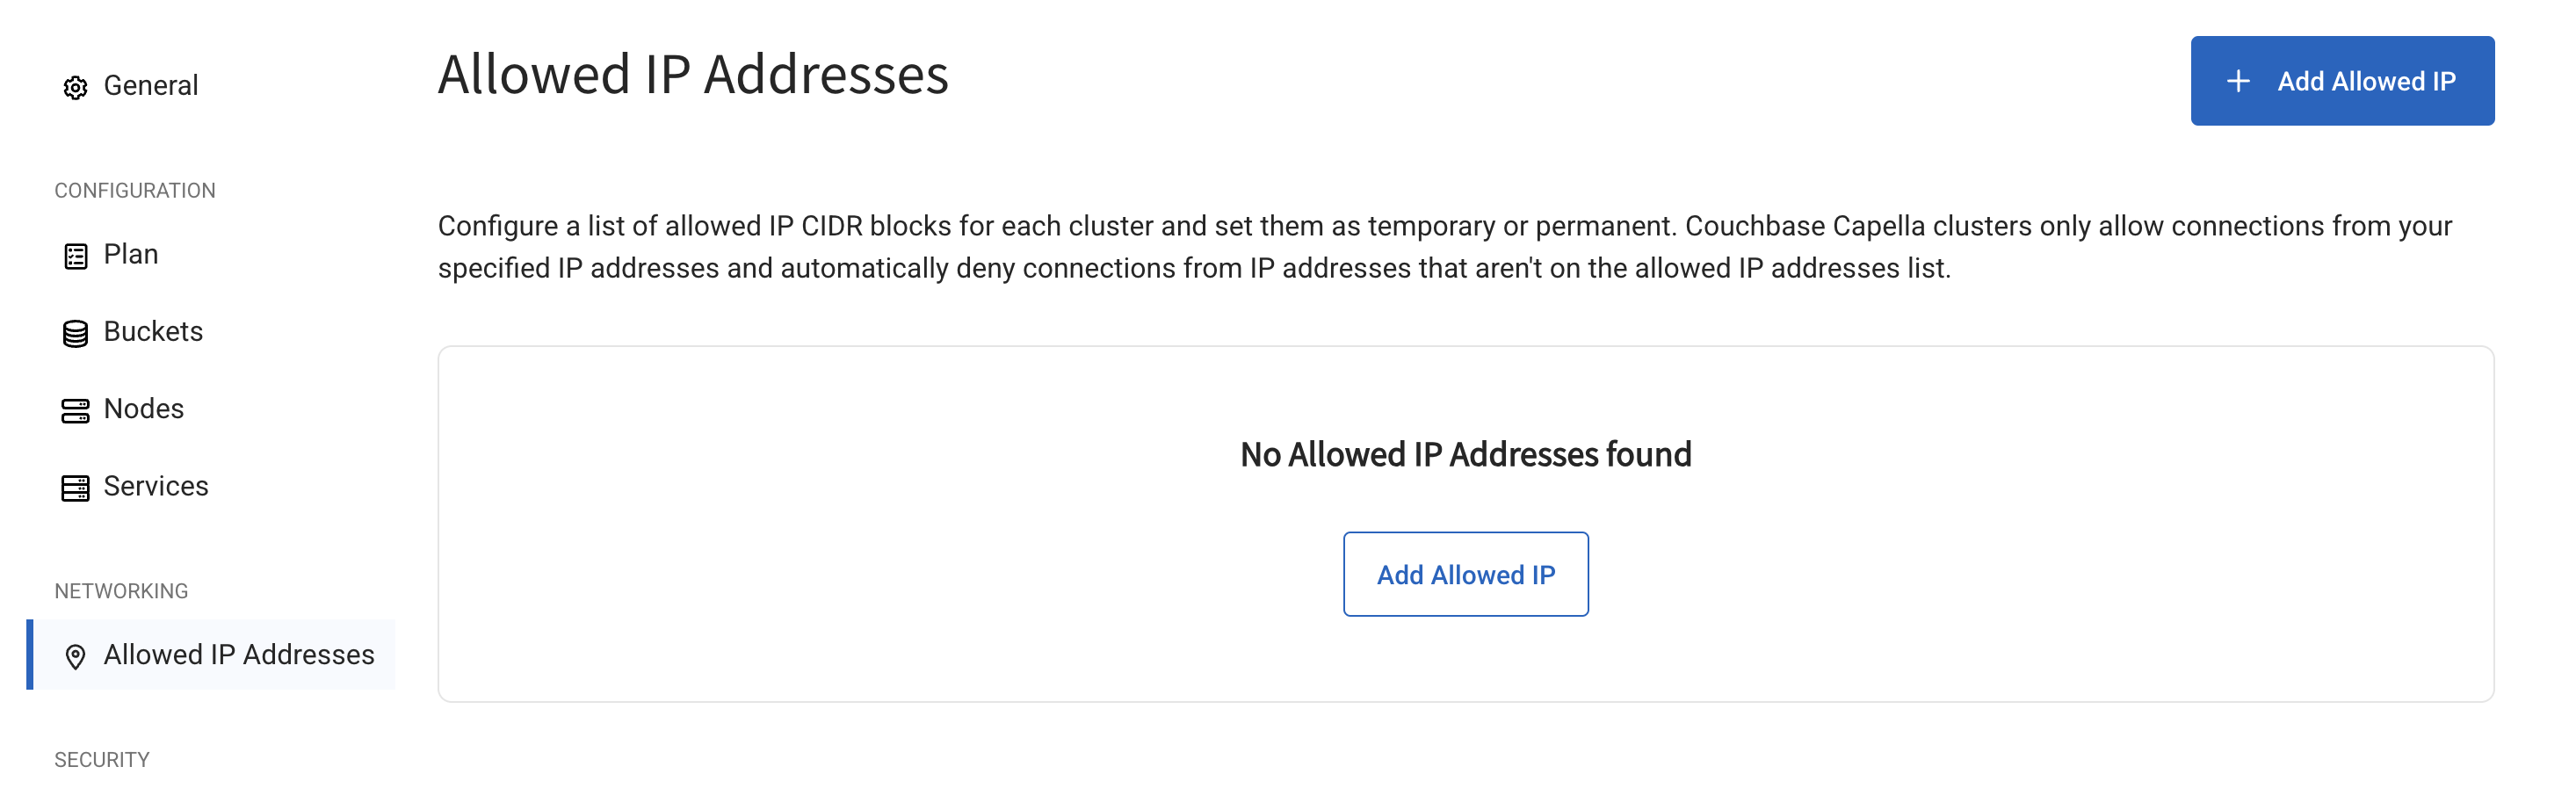This screenshot has height=803, width=2576.
Task: Click the location pin icon in Networking
Action: coord(75,656)
